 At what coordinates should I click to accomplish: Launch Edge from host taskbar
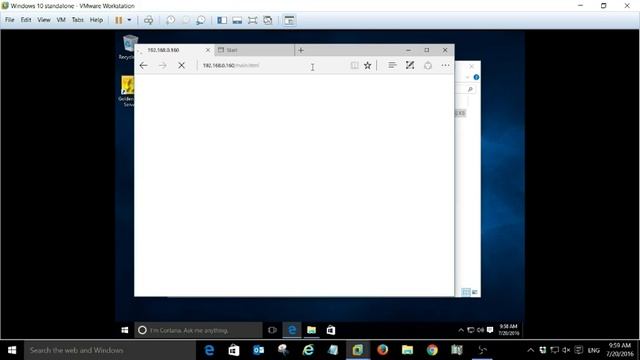pyautogui.click(x=209, y=350)
